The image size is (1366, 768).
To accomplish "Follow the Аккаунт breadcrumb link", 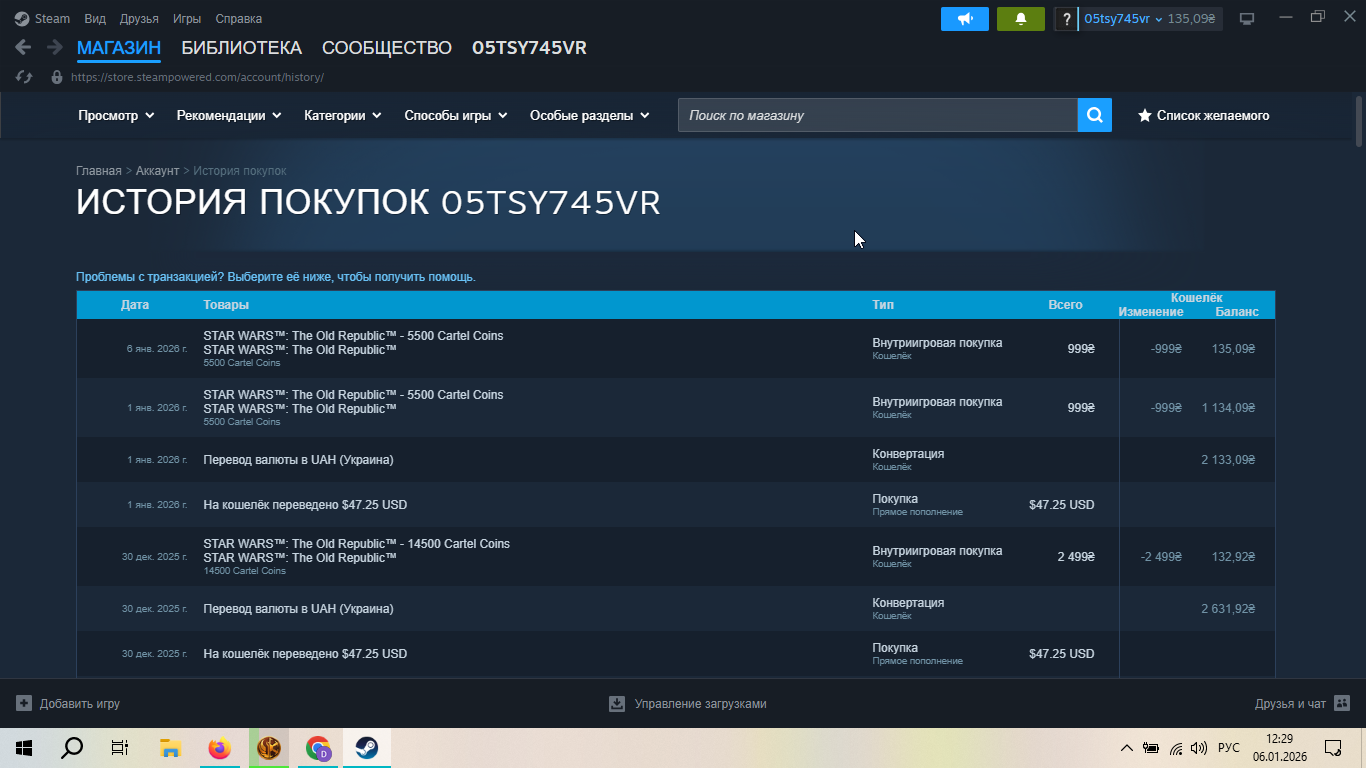I will click(x=157, y=171).
